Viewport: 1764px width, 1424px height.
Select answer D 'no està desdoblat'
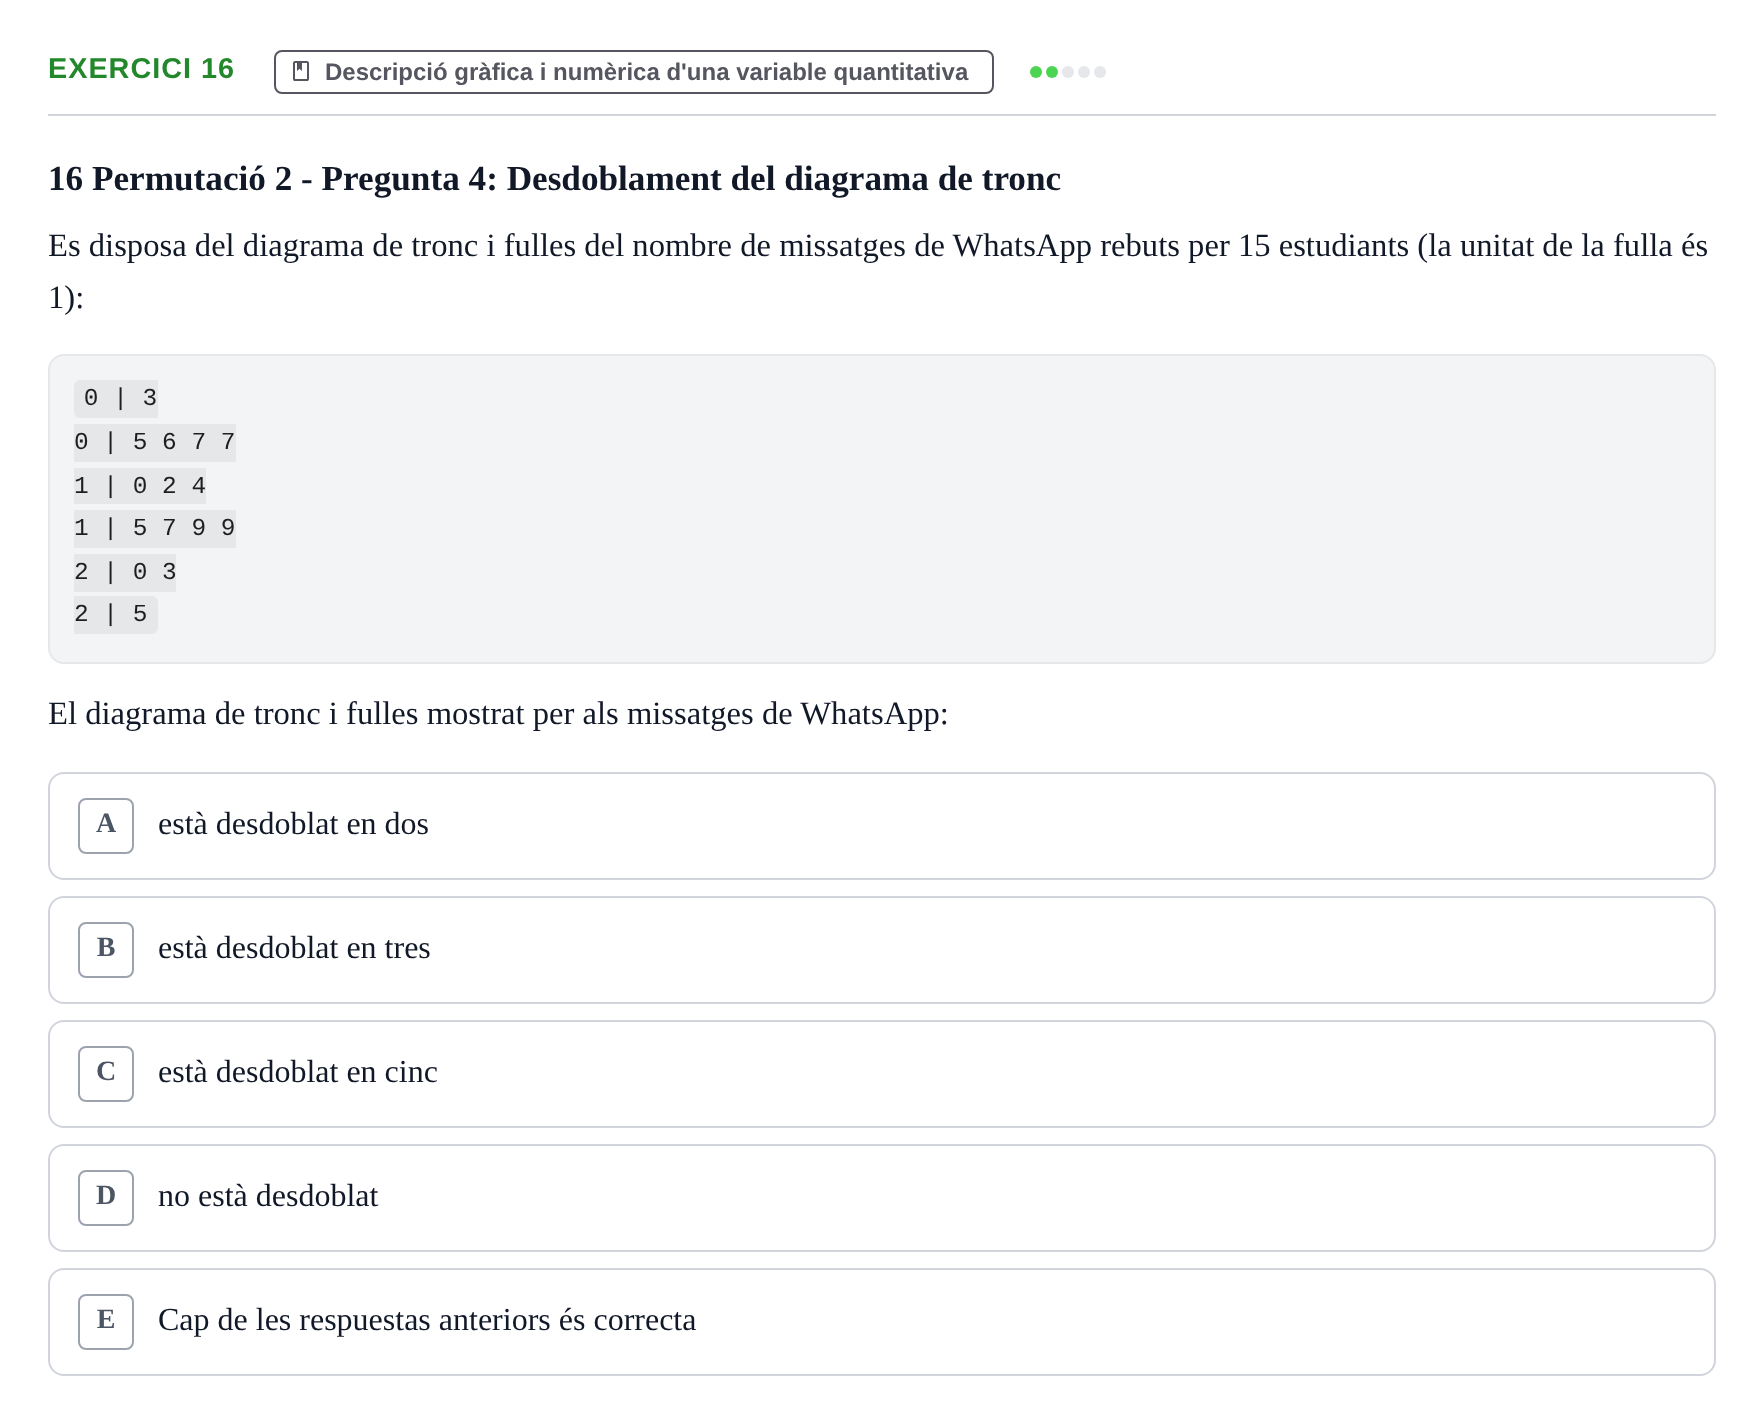(881, 1198)
